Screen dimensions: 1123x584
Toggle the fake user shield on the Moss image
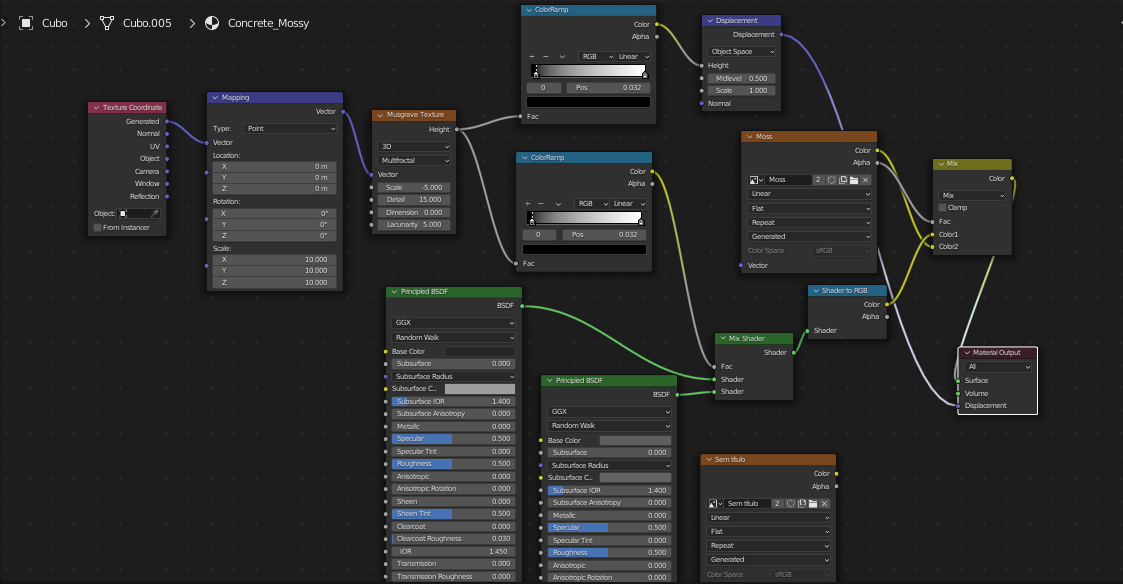[x=832, y=178]
